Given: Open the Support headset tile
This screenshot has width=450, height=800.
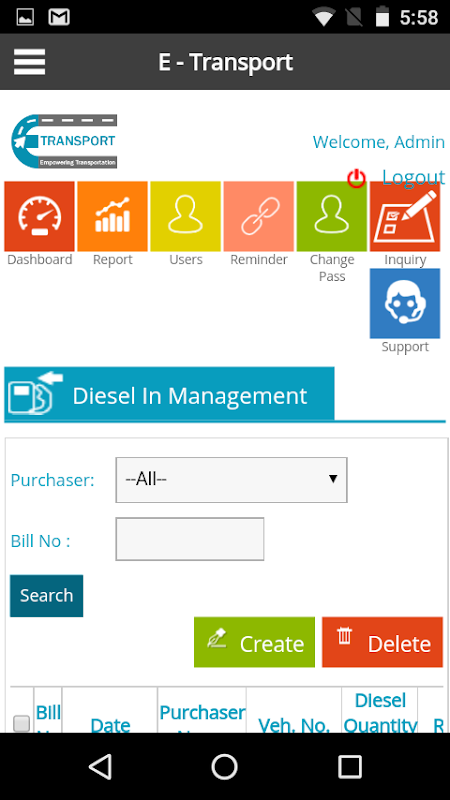Looking at the screenshot, I should (405, 304).
